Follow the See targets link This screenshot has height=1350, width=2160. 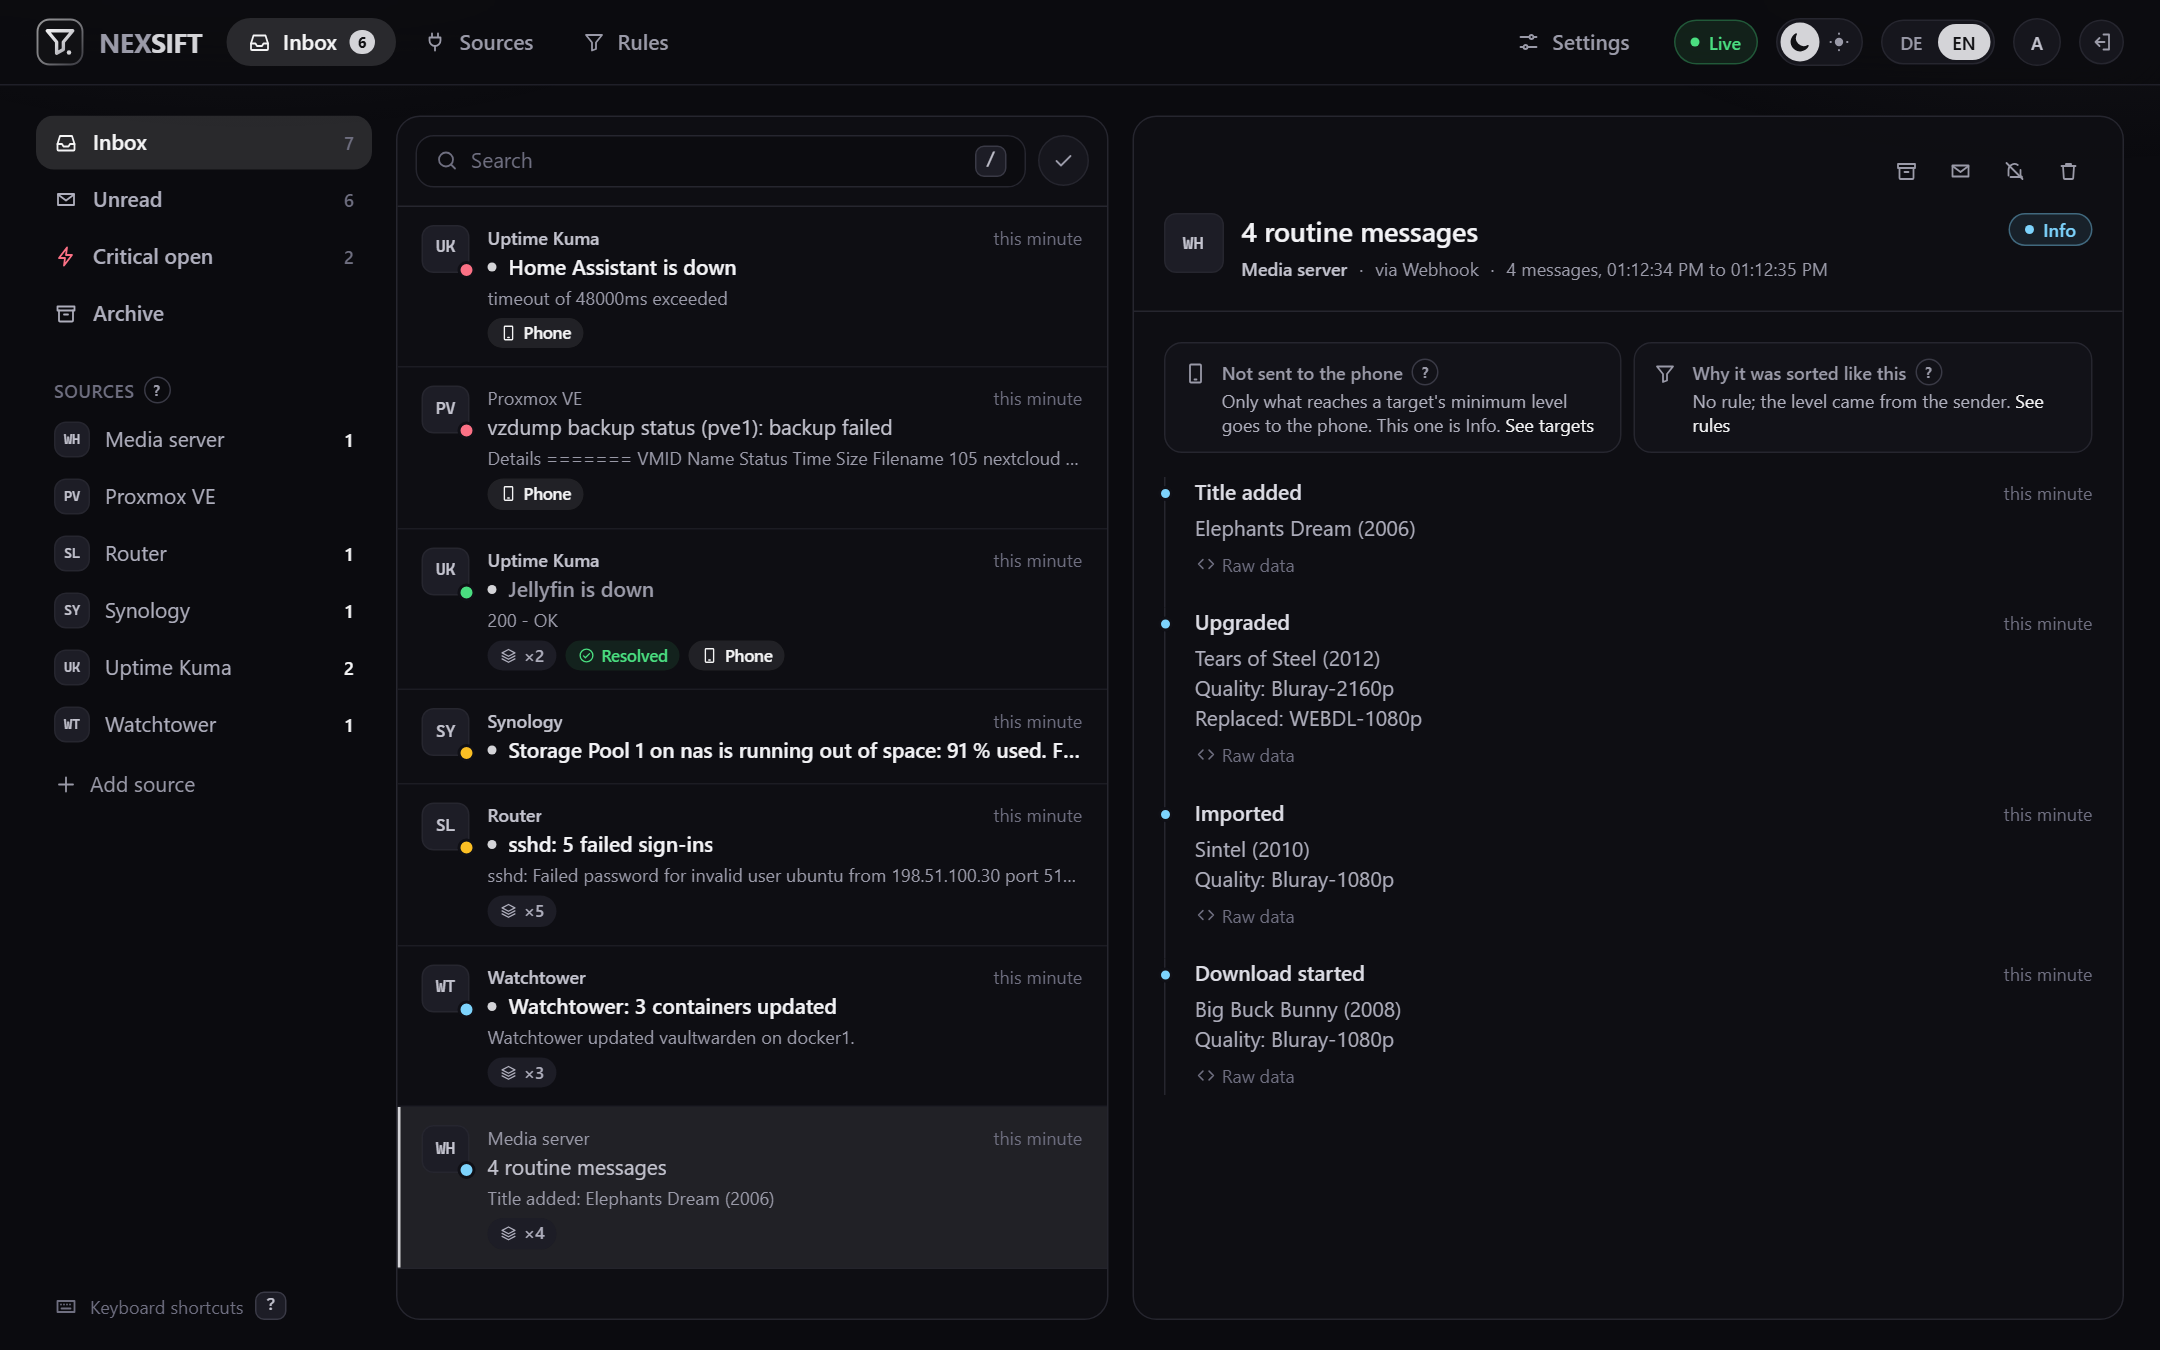click(1549, 426)
